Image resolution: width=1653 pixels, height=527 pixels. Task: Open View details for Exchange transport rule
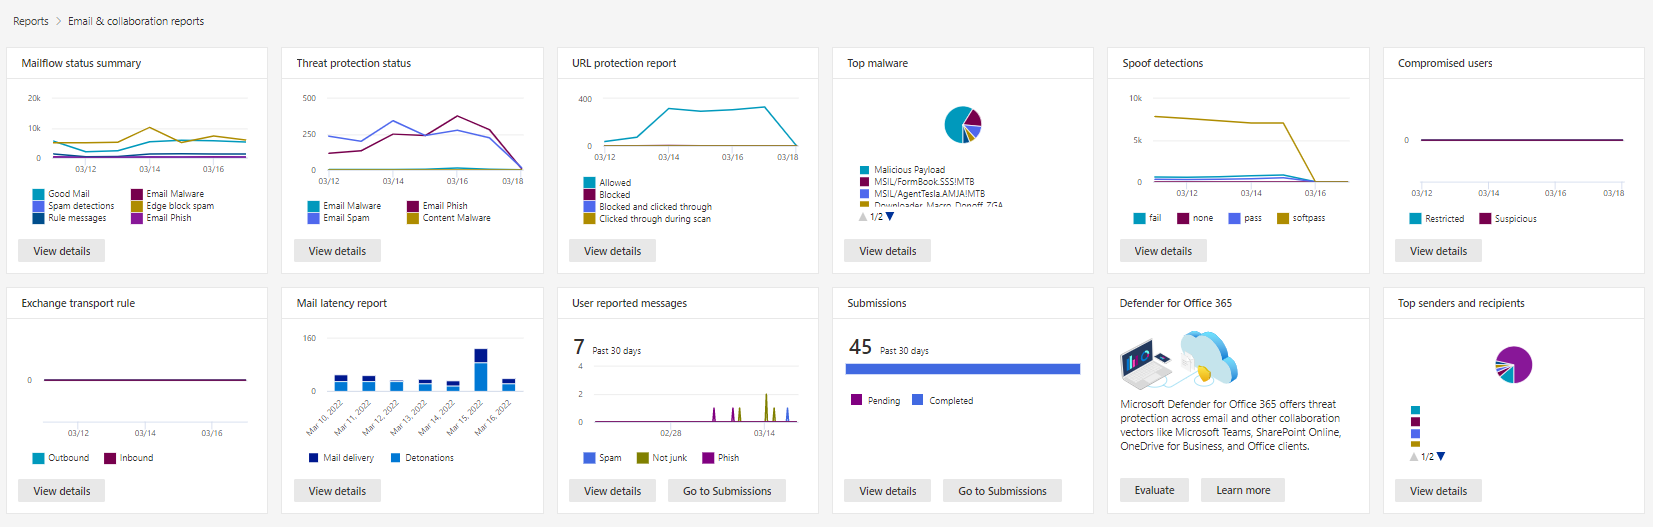click(x=62, y=491)
